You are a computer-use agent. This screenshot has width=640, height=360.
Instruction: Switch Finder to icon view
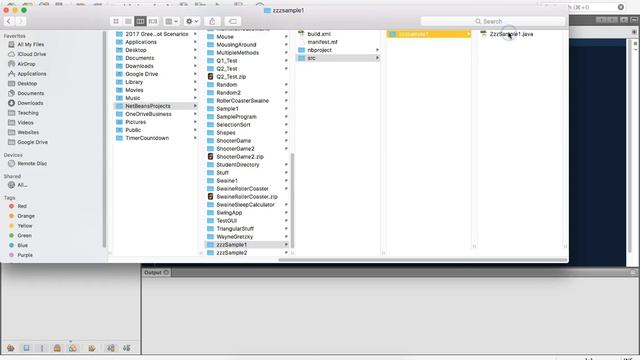pos(116,21)
